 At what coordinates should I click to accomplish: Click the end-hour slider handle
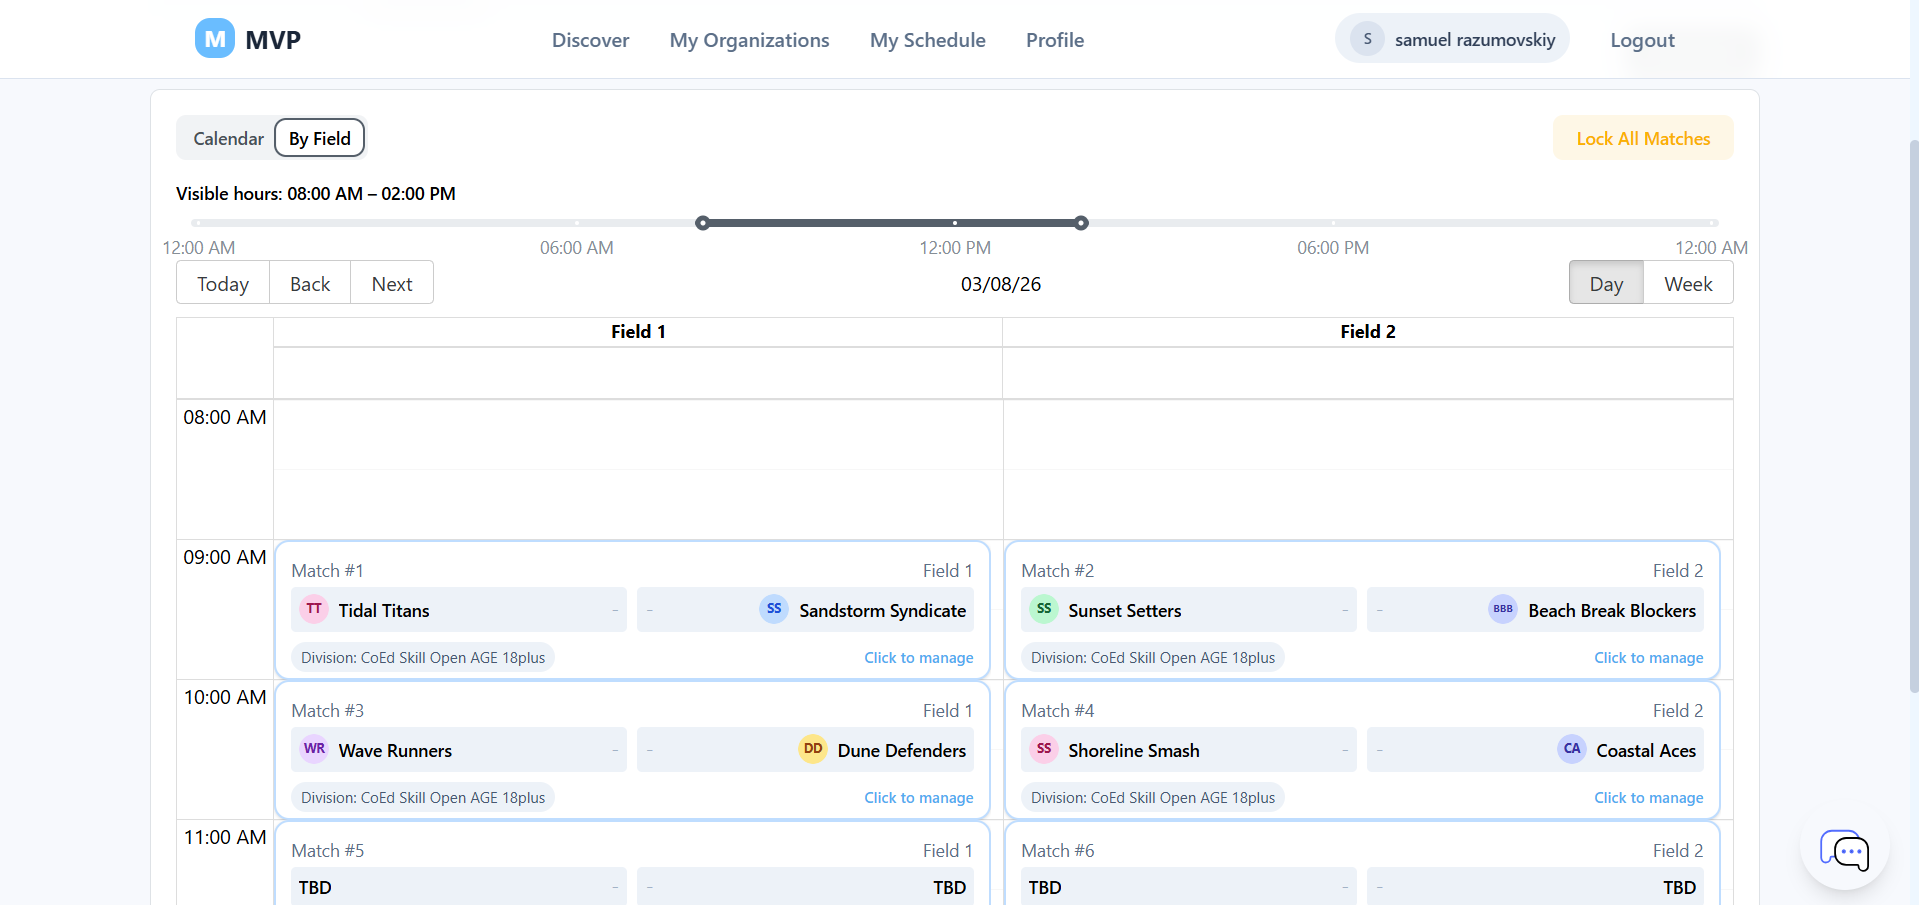click(x=1081, y=223)
